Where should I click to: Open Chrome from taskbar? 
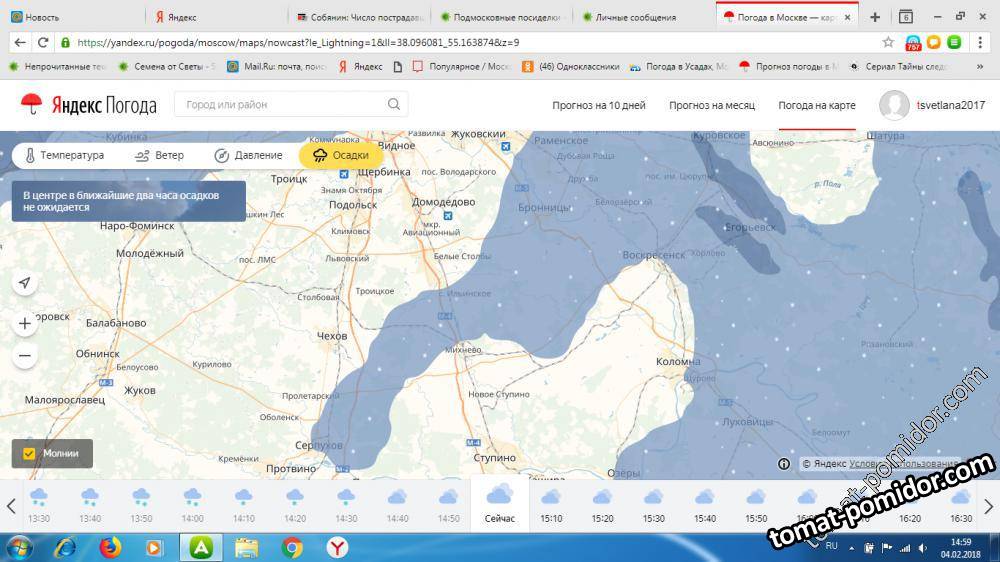[292, 548]
